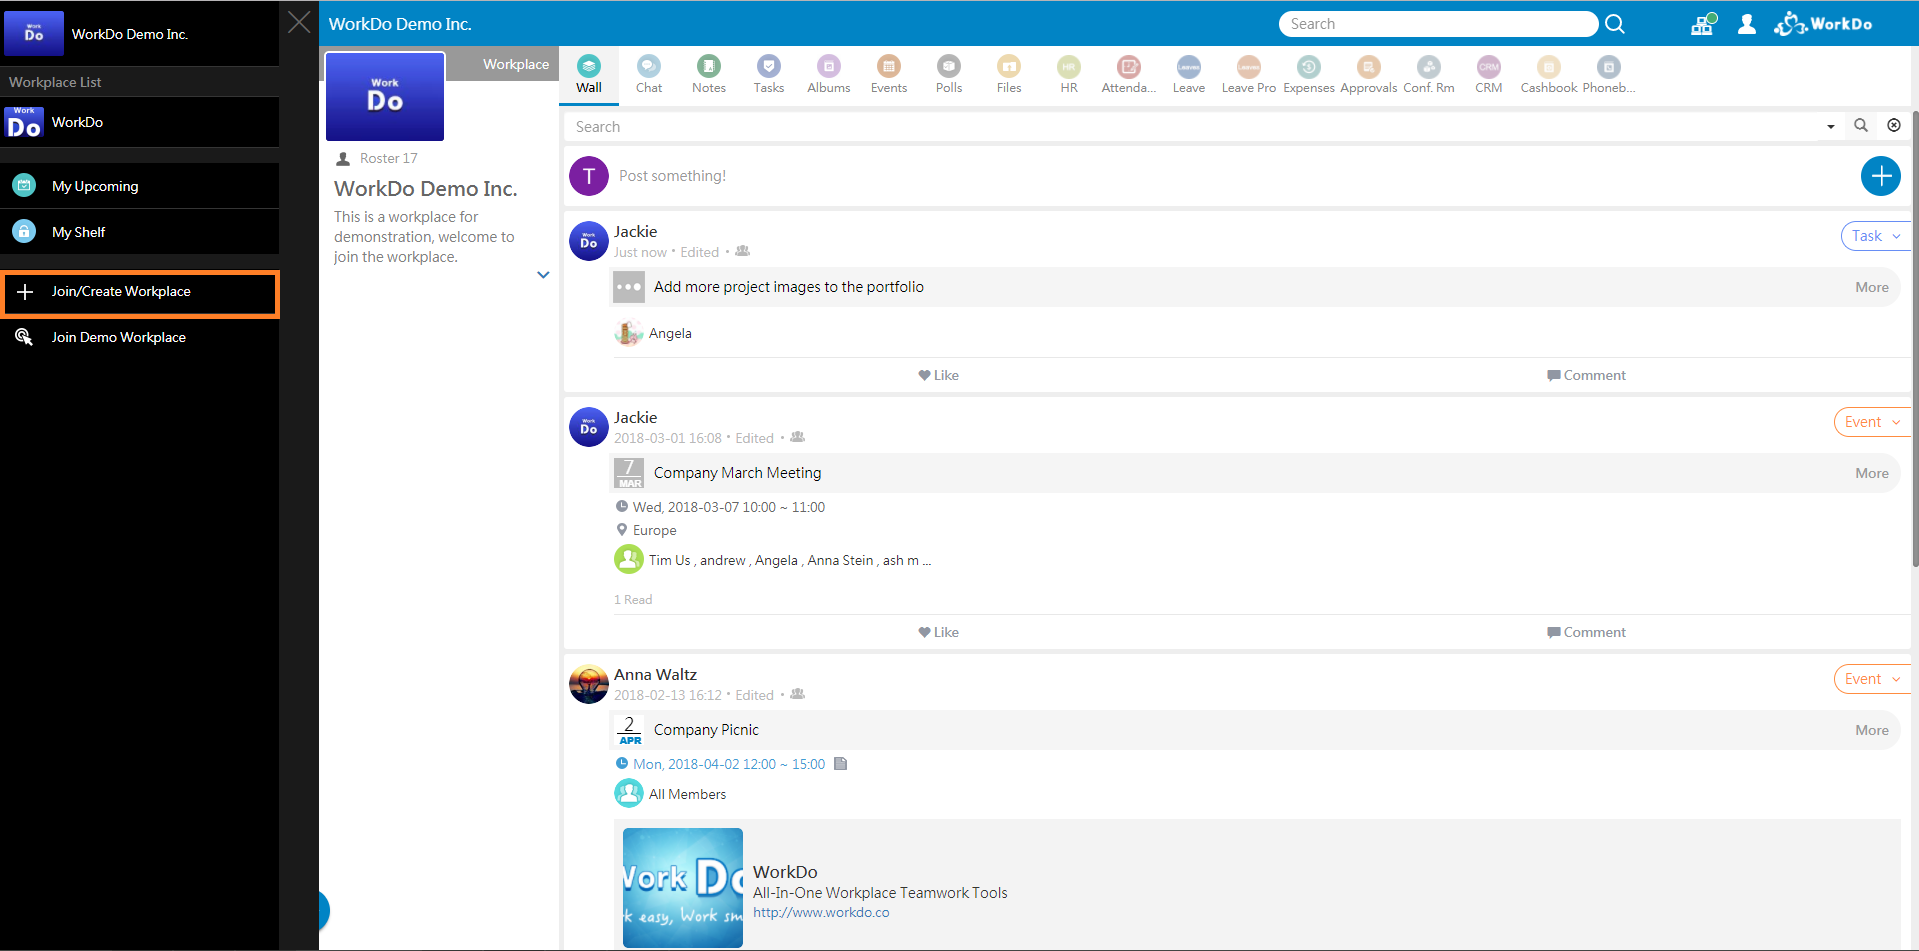Click in the top header Search field
Screen dimensions: 1919x951
(x=1438, y=24)
